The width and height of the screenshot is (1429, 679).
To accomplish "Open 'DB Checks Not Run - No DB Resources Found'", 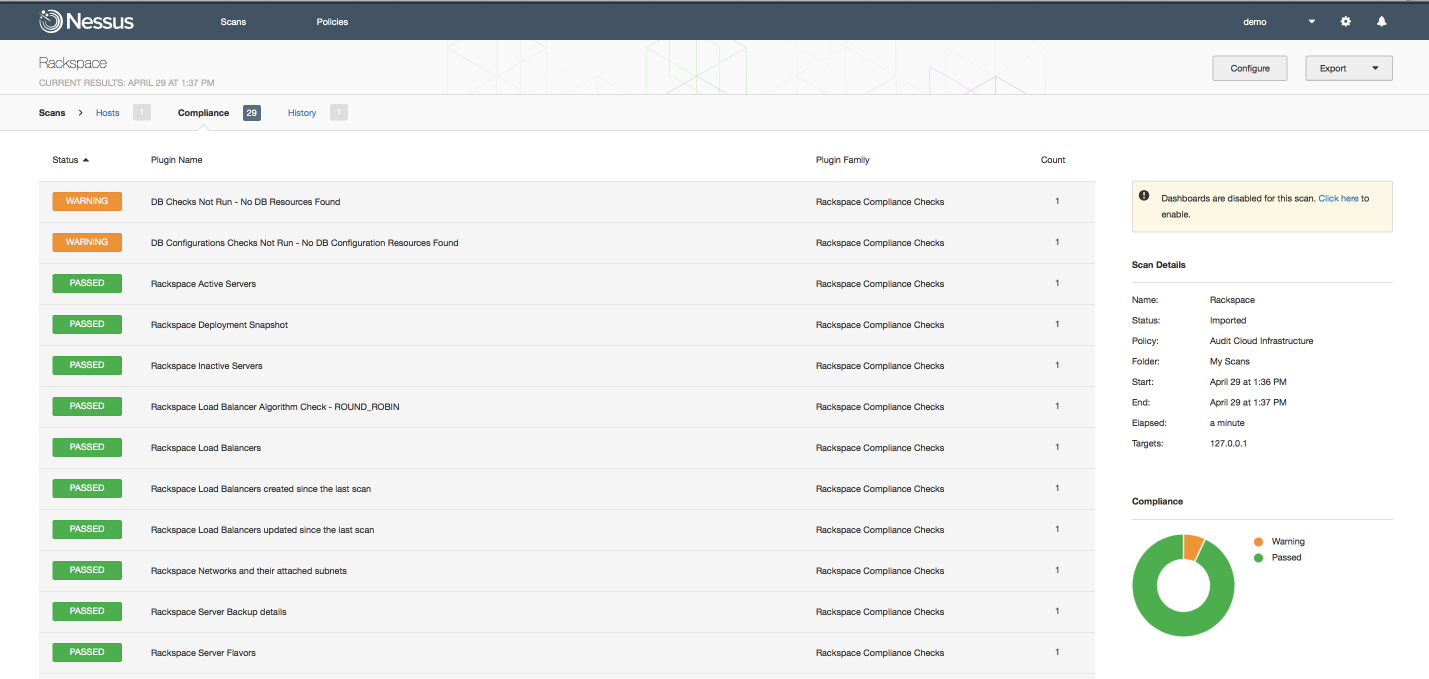I will tap(567, 202).
